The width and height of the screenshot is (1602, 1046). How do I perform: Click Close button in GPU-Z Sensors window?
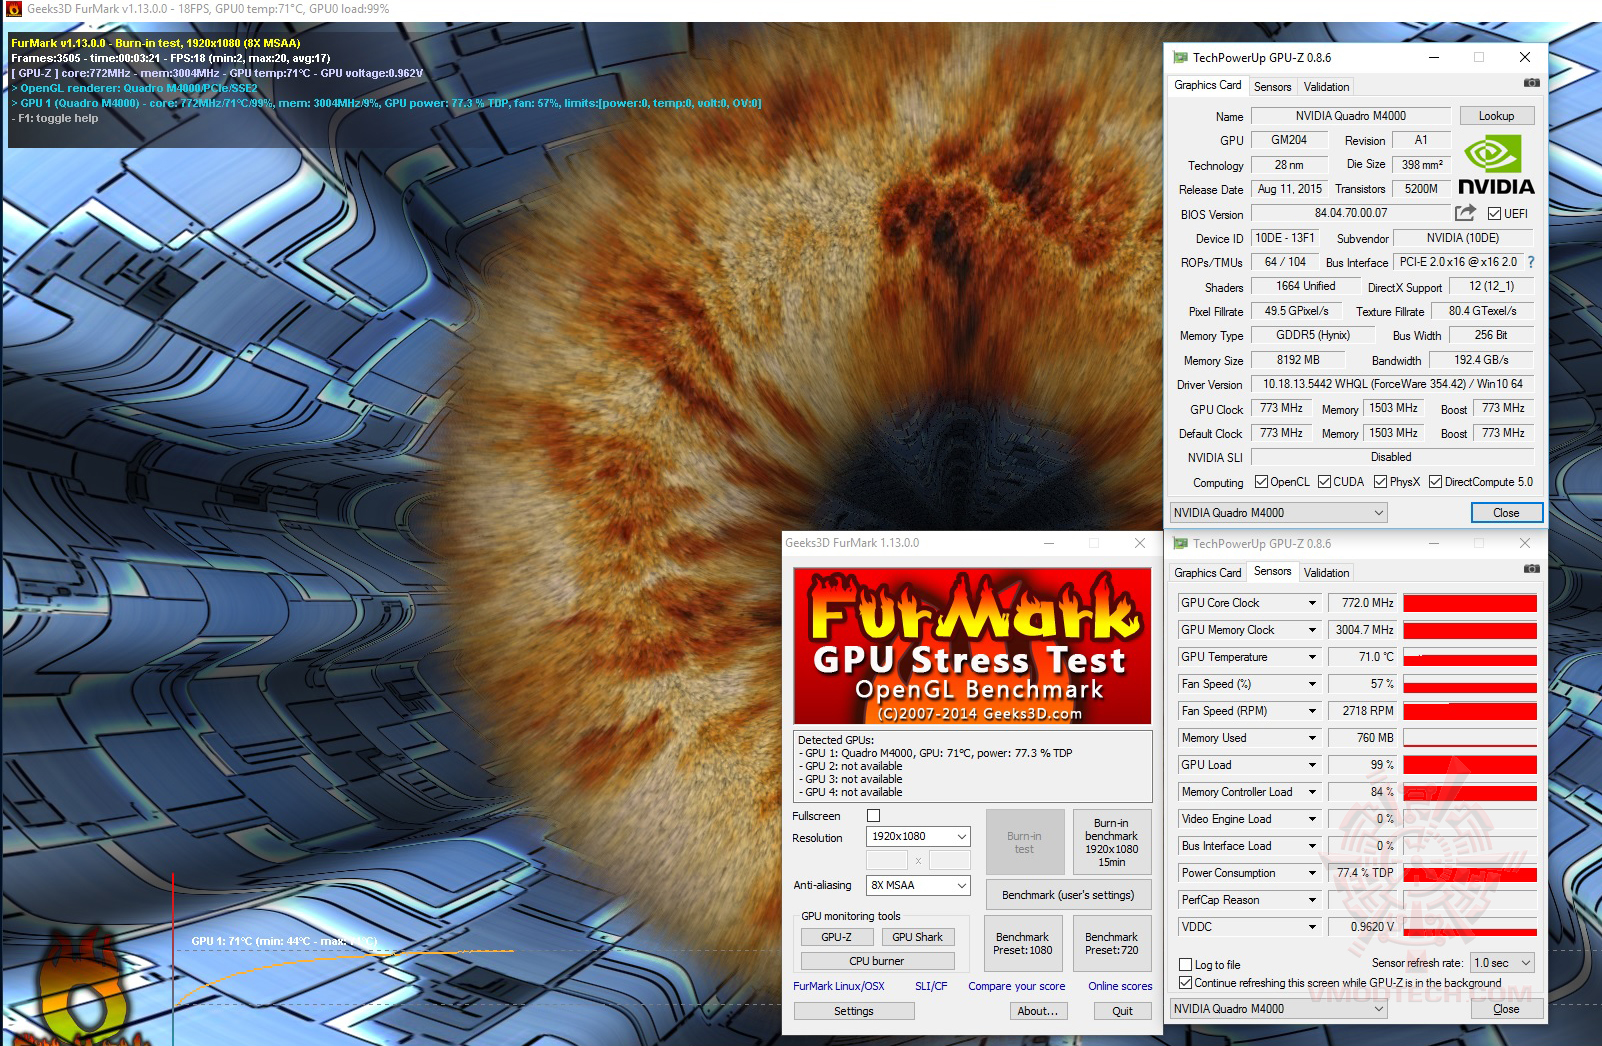point(1506,1009)
